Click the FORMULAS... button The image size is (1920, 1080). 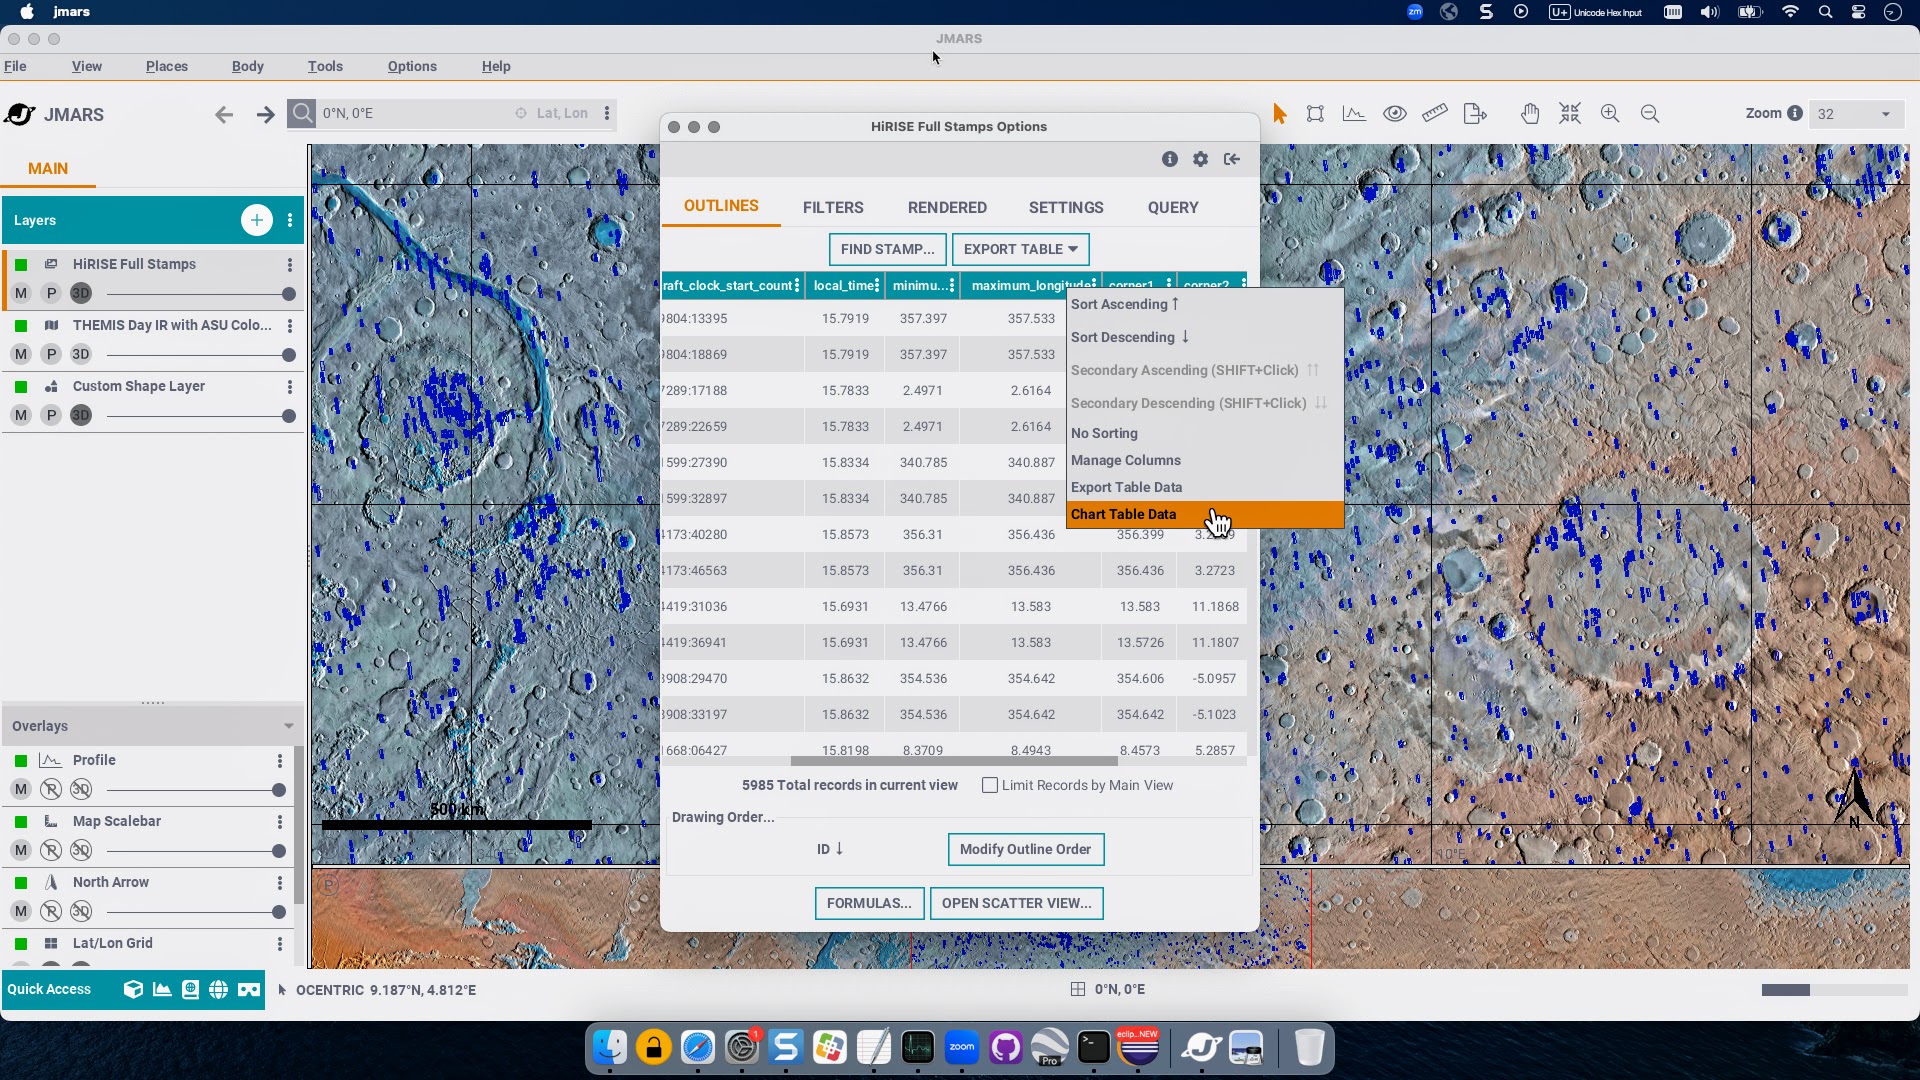[869, 904]
